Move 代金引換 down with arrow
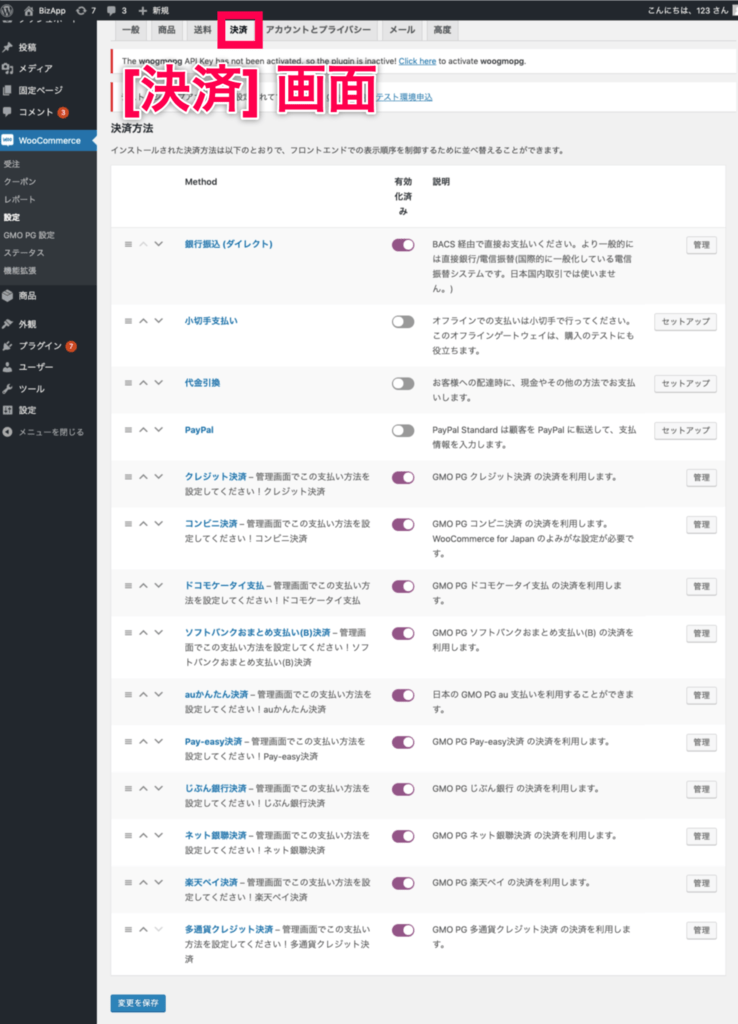The image size is (738, 1024). [159, 383]
